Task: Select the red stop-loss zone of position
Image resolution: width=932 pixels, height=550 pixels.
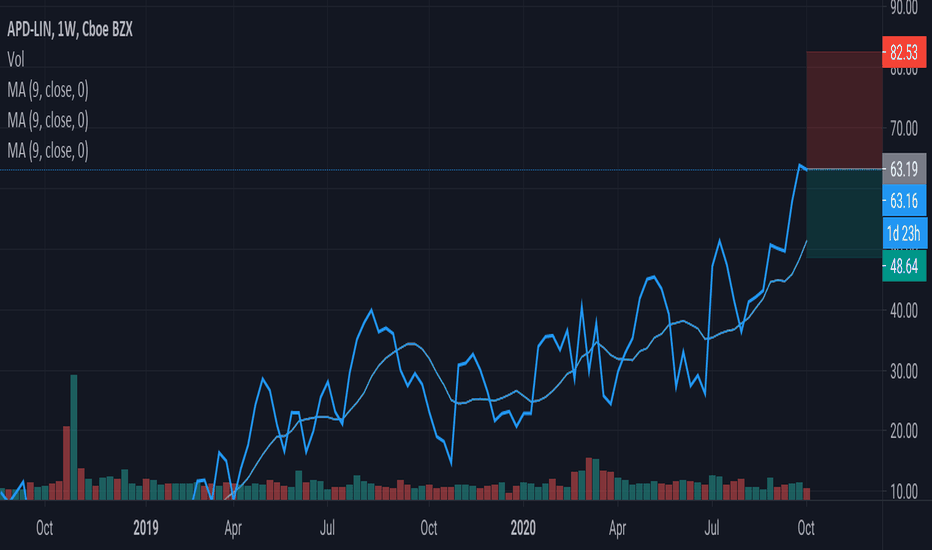Action: 844,110
